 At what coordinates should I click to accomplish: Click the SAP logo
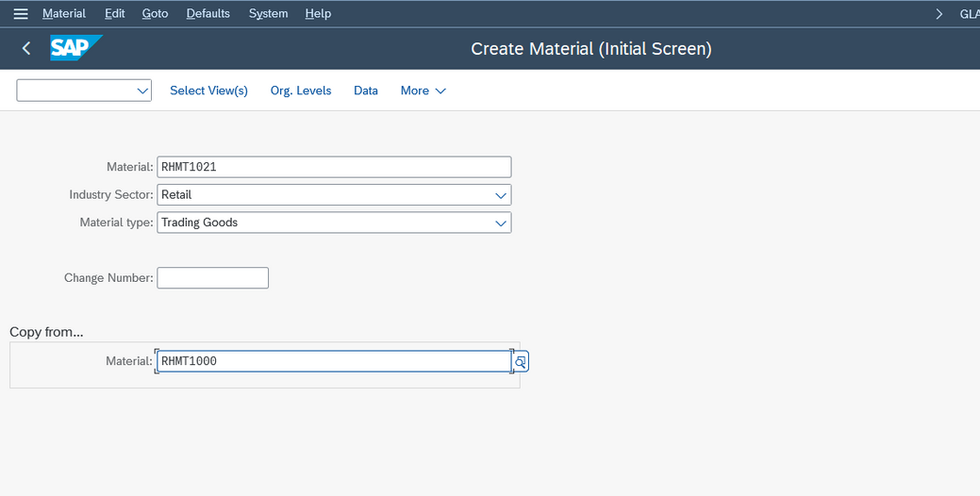pyautogui.click(x=76, y=48)
